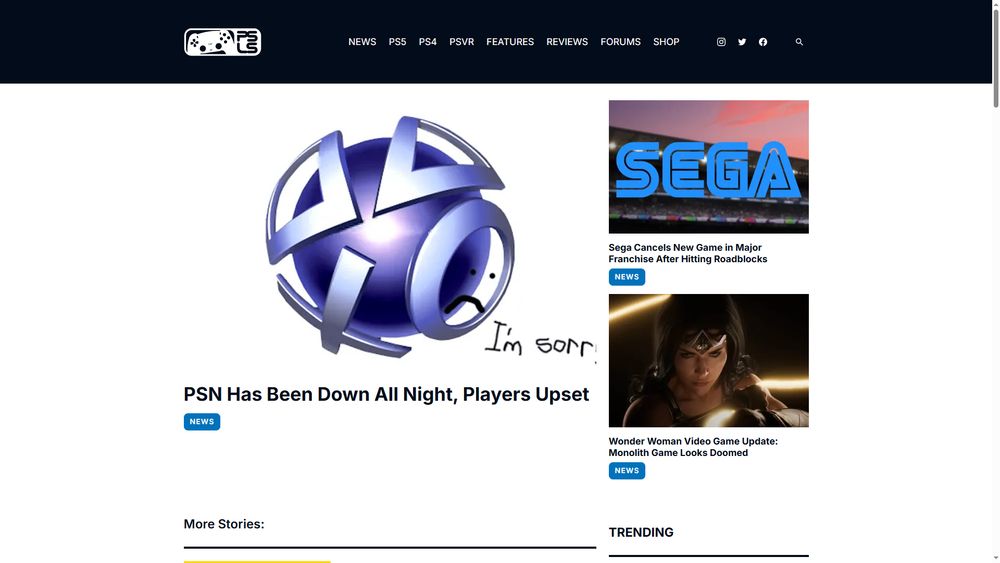Click NEWS tag under Sega article
1000x563 pixels.
626,277
